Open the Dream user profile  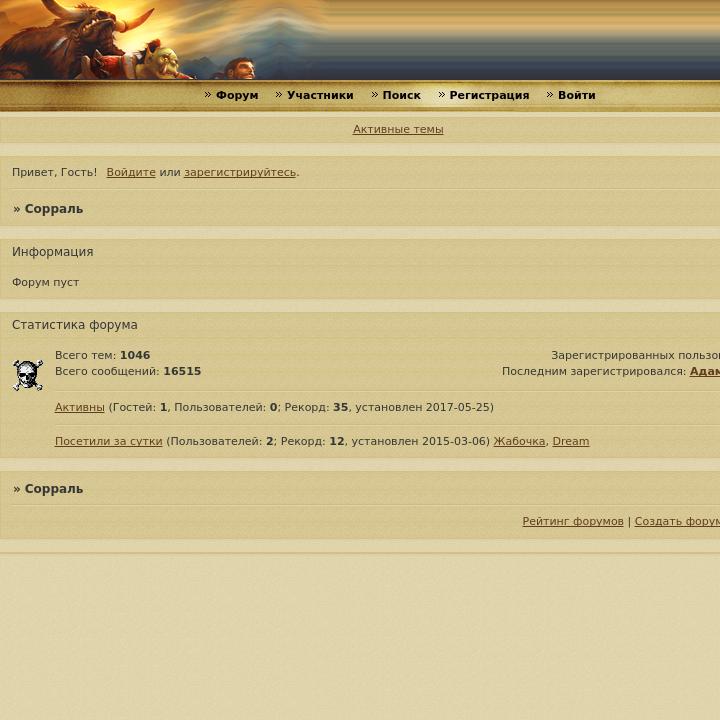coord(570,441)
